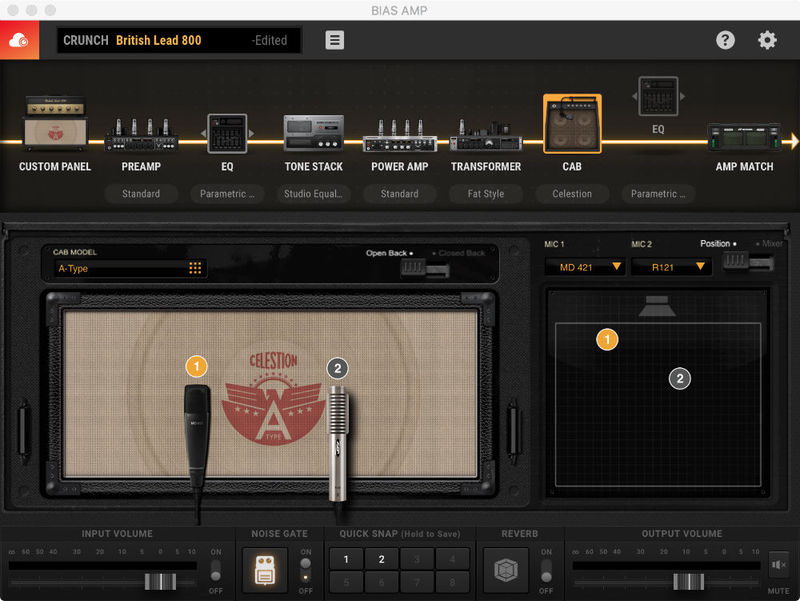Open Power Amp Standard type selector

[399, 194]
